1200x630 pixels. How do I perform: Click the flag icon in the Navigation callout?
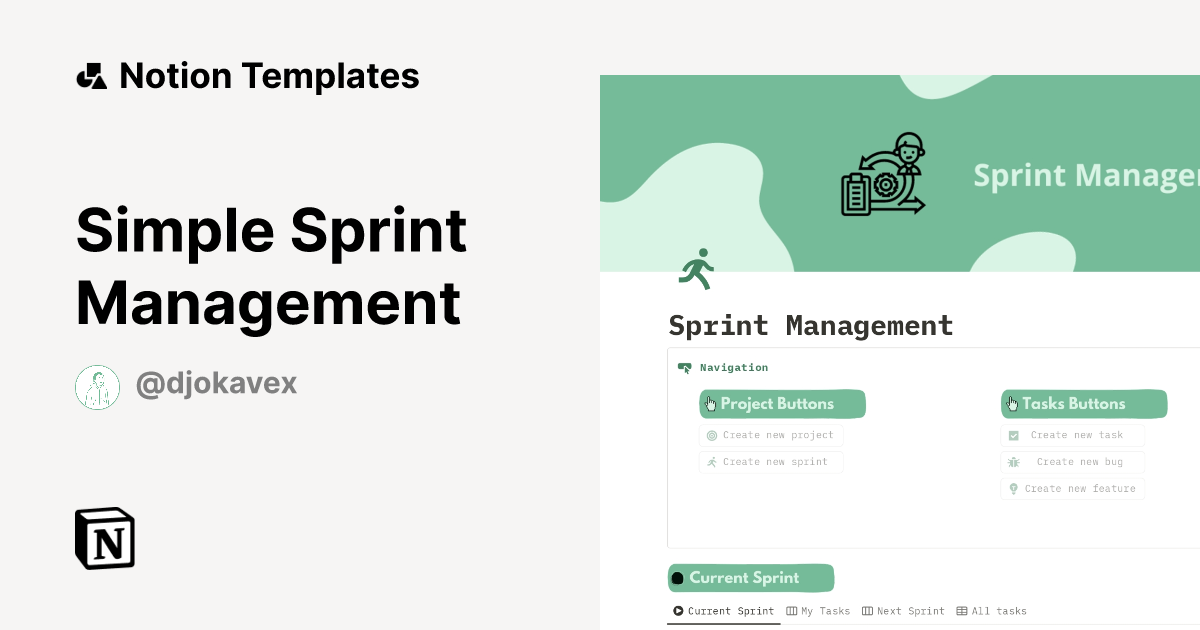pos(685,367)
